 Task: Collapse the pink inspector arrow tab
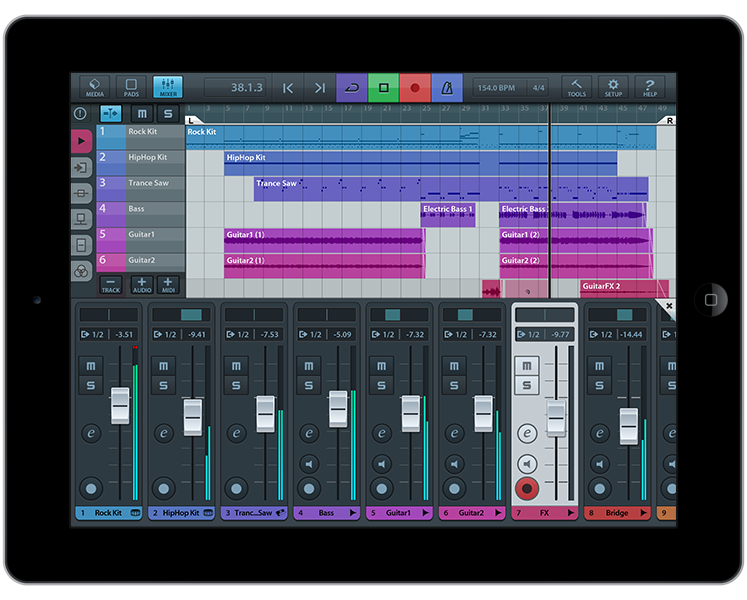(81, 141)
